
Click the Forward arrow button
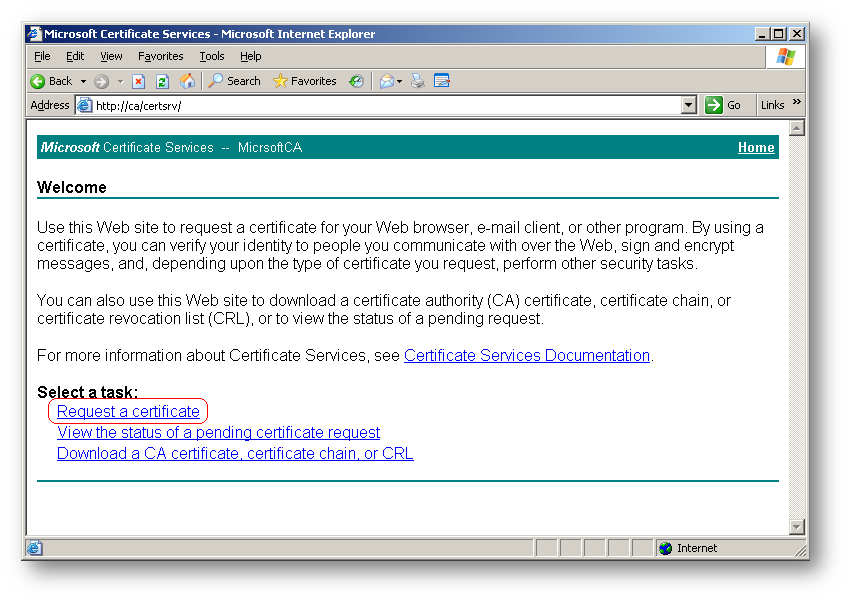pos(102,81)
